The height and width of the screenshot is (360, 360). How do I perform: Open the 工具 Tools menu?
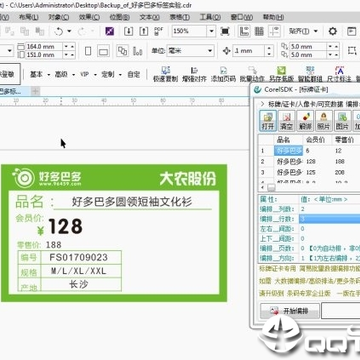(x=210, y=17)
